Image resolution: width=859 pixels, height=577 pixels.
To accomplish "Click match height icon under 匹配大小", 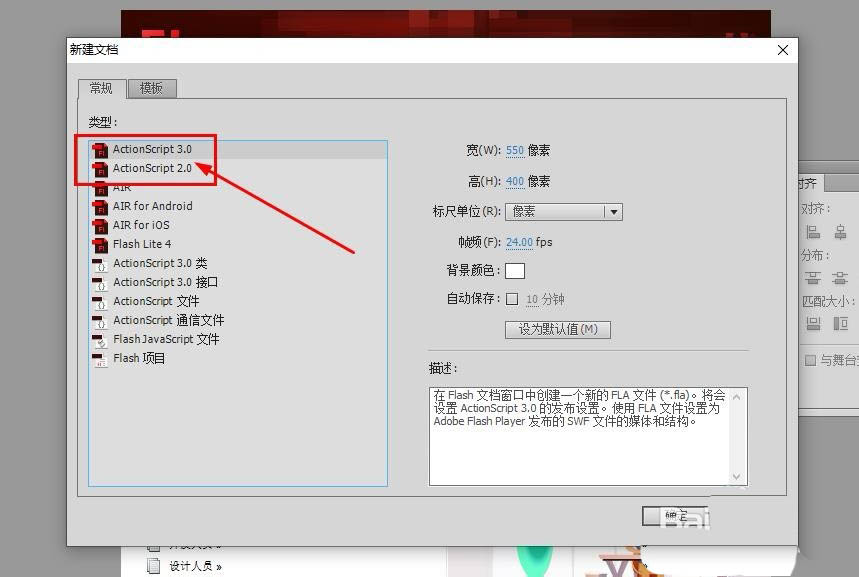I will coord(840,324).
